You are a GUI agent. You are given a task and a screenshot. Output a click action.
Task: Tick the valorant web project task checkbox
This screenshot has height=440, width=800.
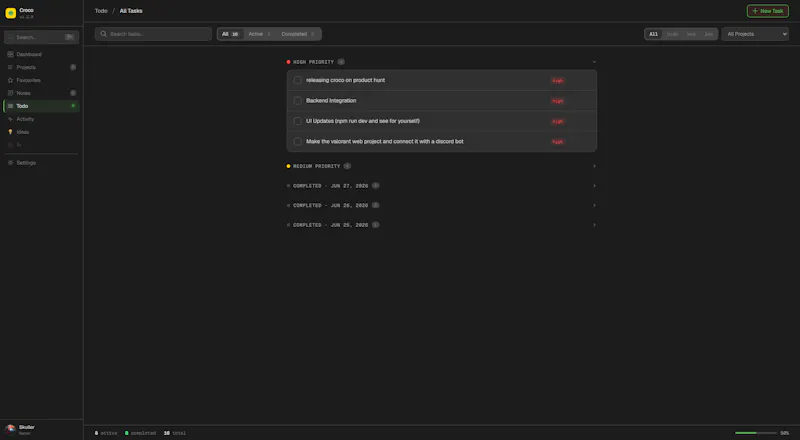point(297,141)
